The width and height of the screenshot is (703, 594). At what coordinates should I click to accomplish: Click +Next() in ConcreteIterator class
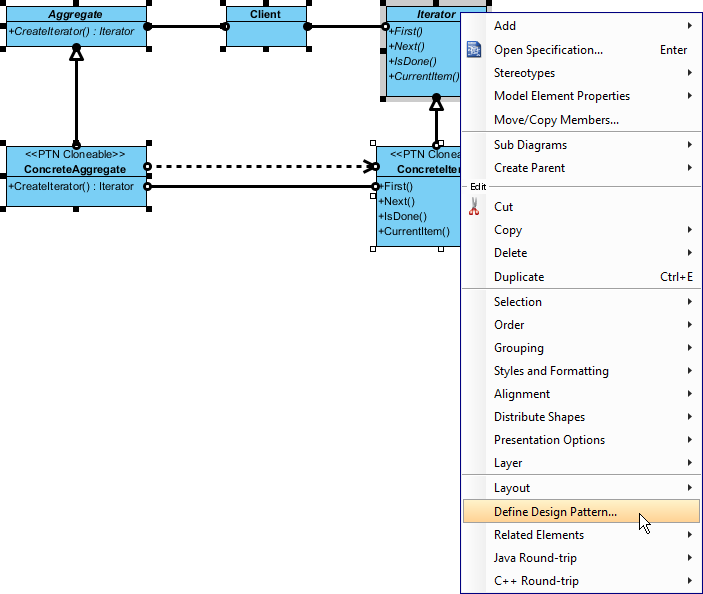397,201
